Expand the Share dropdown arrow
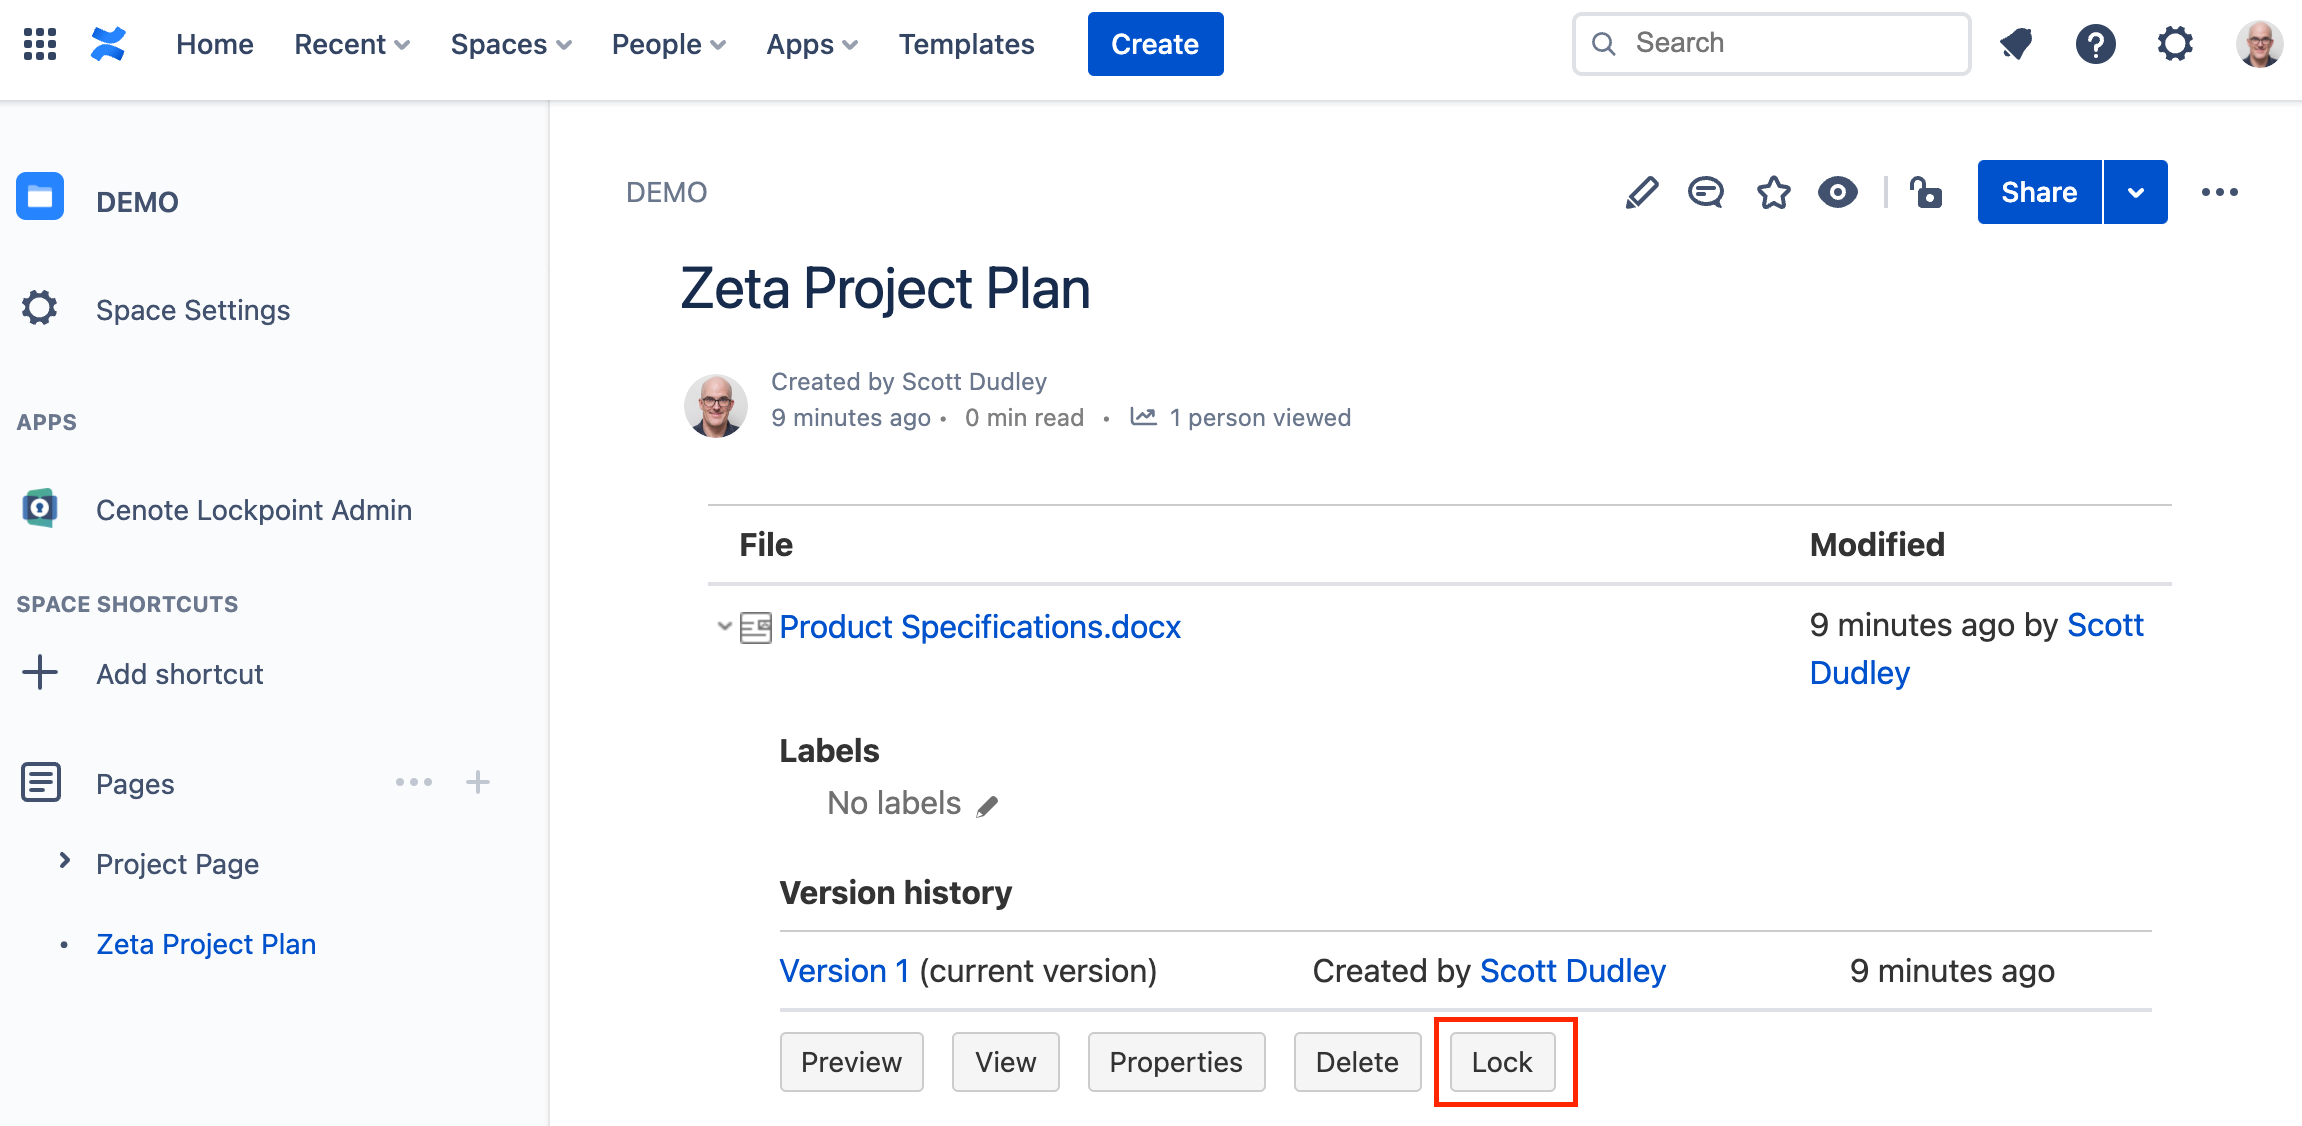2302x1126 pixels. [x=2136, y=192]
